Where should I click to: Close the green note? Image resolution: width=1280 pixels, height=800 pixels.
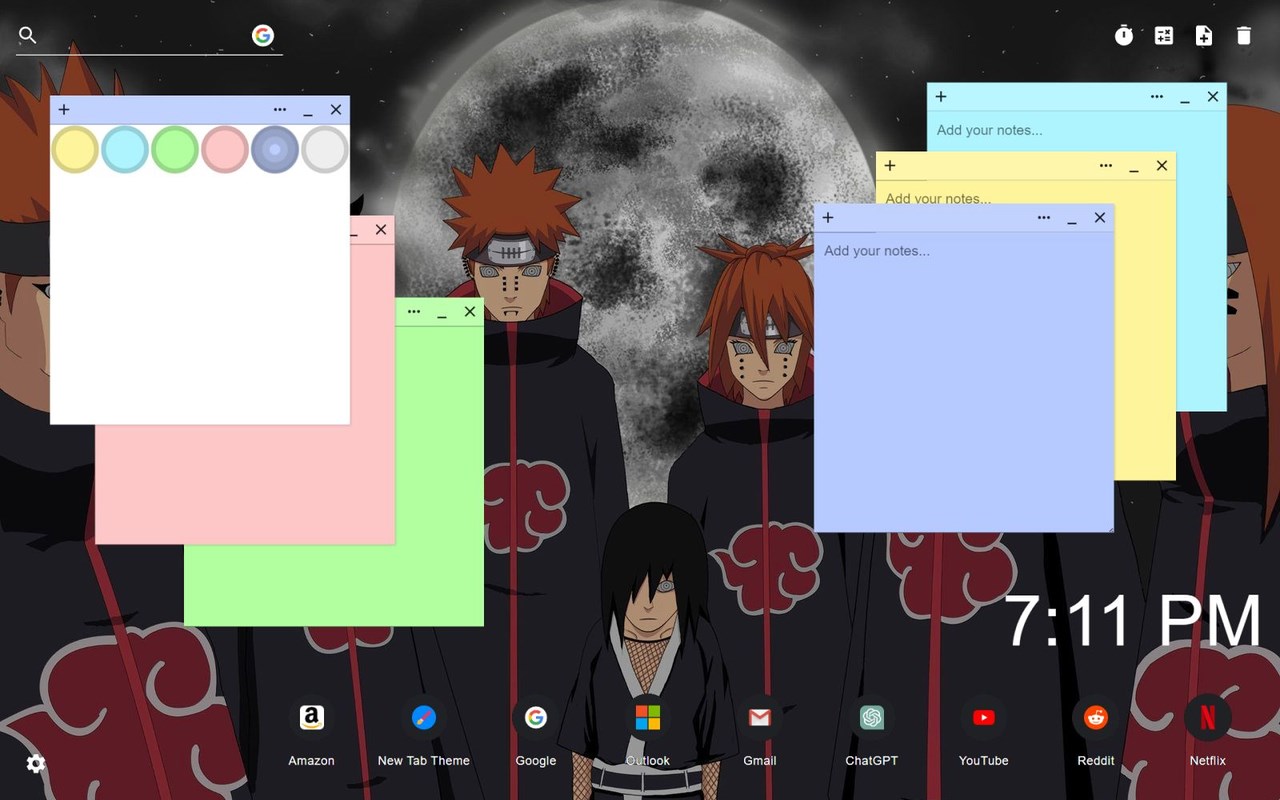tap(470, 312)
